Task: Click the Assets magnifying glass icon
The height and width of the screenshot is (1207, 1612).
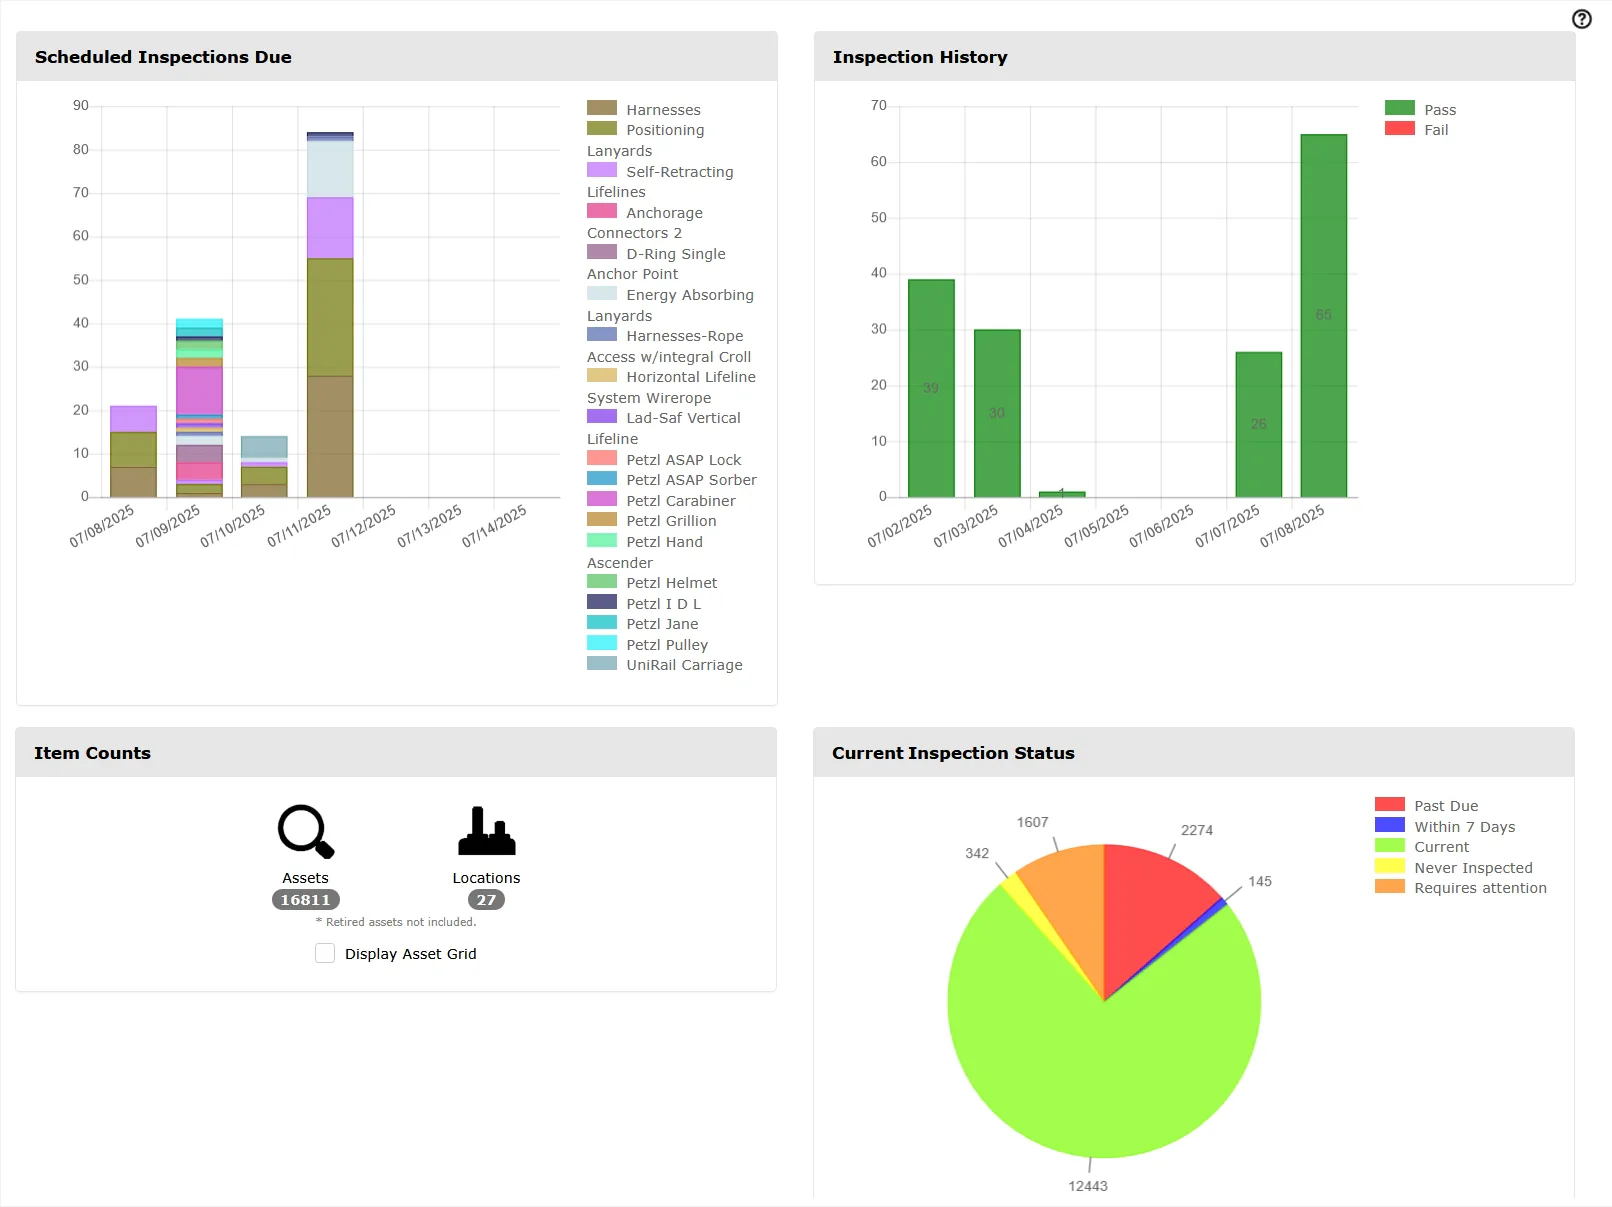Action: pos(305,831)
